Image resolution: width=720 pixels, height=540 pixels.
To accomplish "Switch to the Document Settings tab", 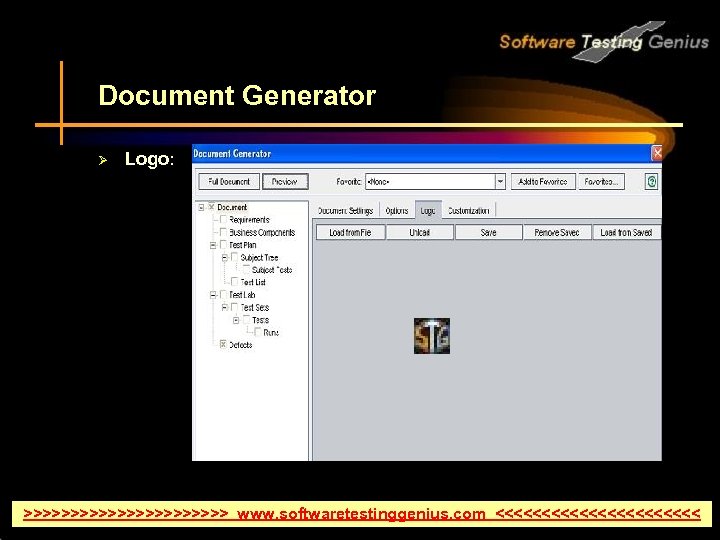I will 345,210.
